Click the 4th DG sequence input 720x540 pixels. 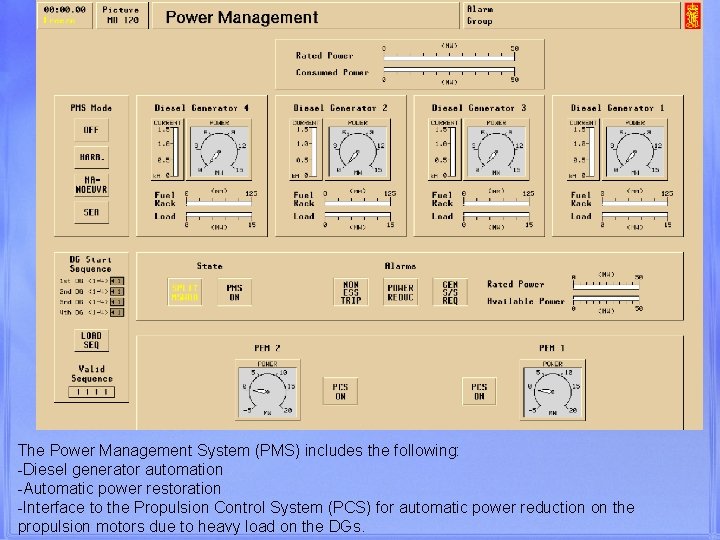(x=117, y=312)
